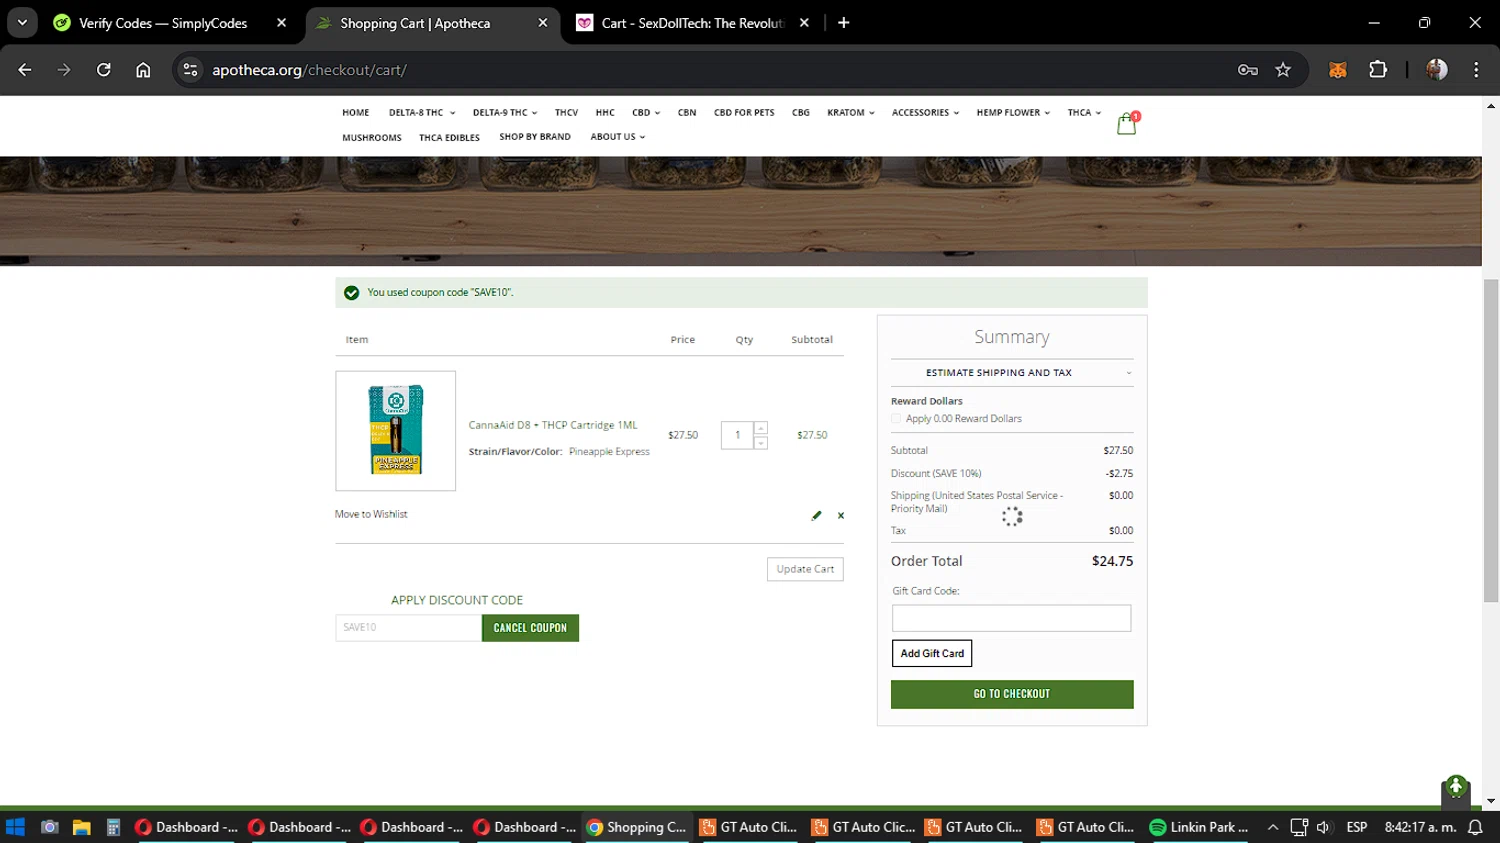The image size is (1500, 843).
Task: Open the shopping bag cart icon
Action: coord(1127,124)
